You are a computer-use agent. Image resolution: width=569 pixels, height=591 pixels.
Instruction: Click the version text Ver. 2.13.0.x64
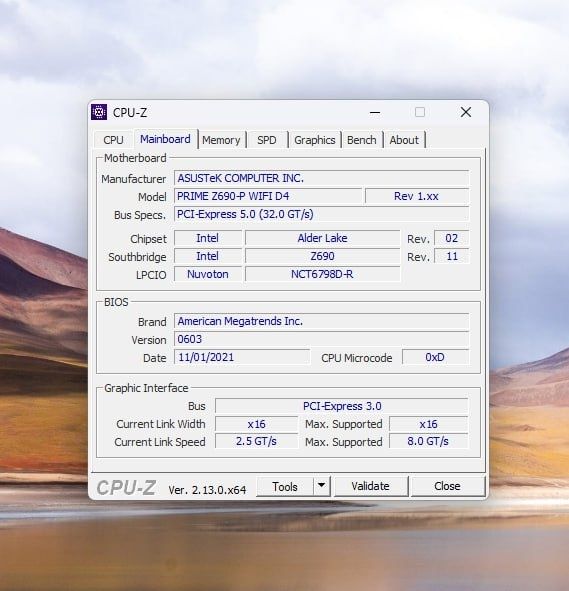[x=207, y=490]
